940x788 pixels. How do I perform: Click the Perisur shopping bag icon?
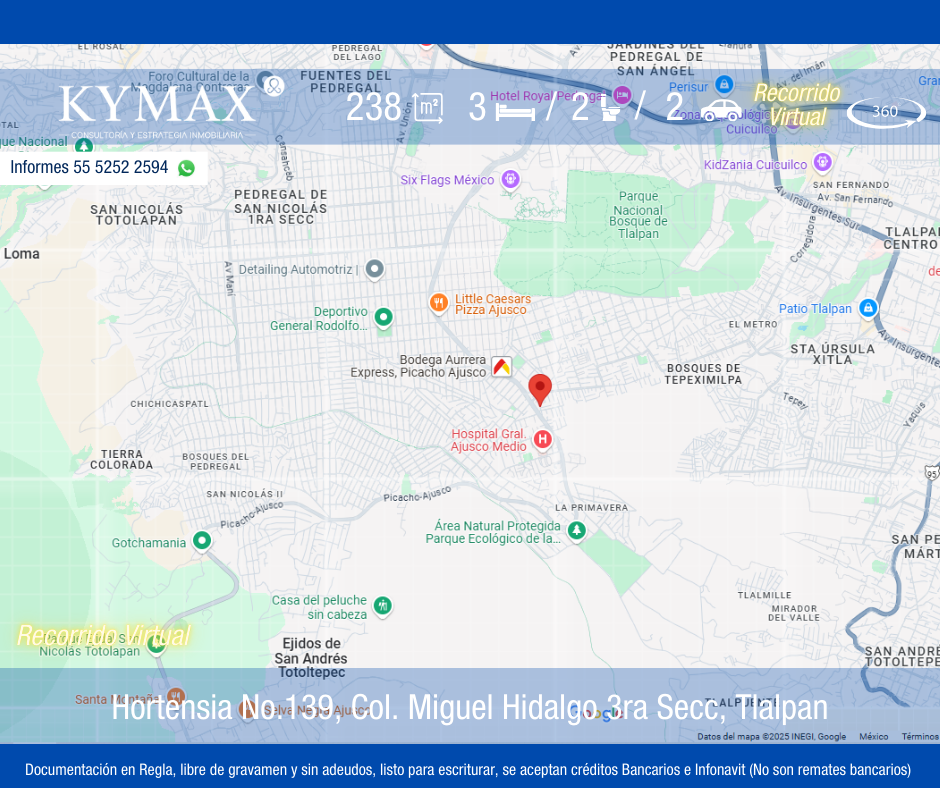(724, 84)
